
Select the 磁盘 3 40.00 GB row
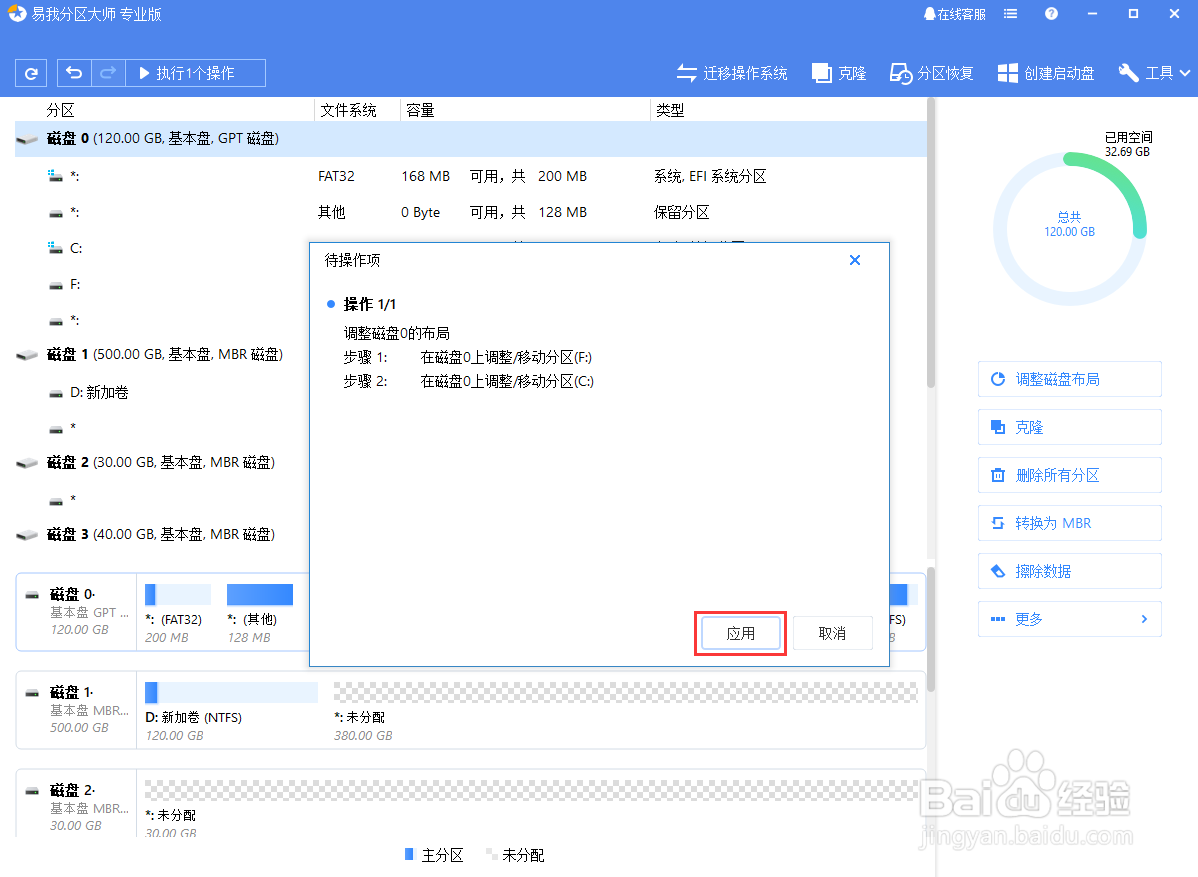(x=162, y=534)
